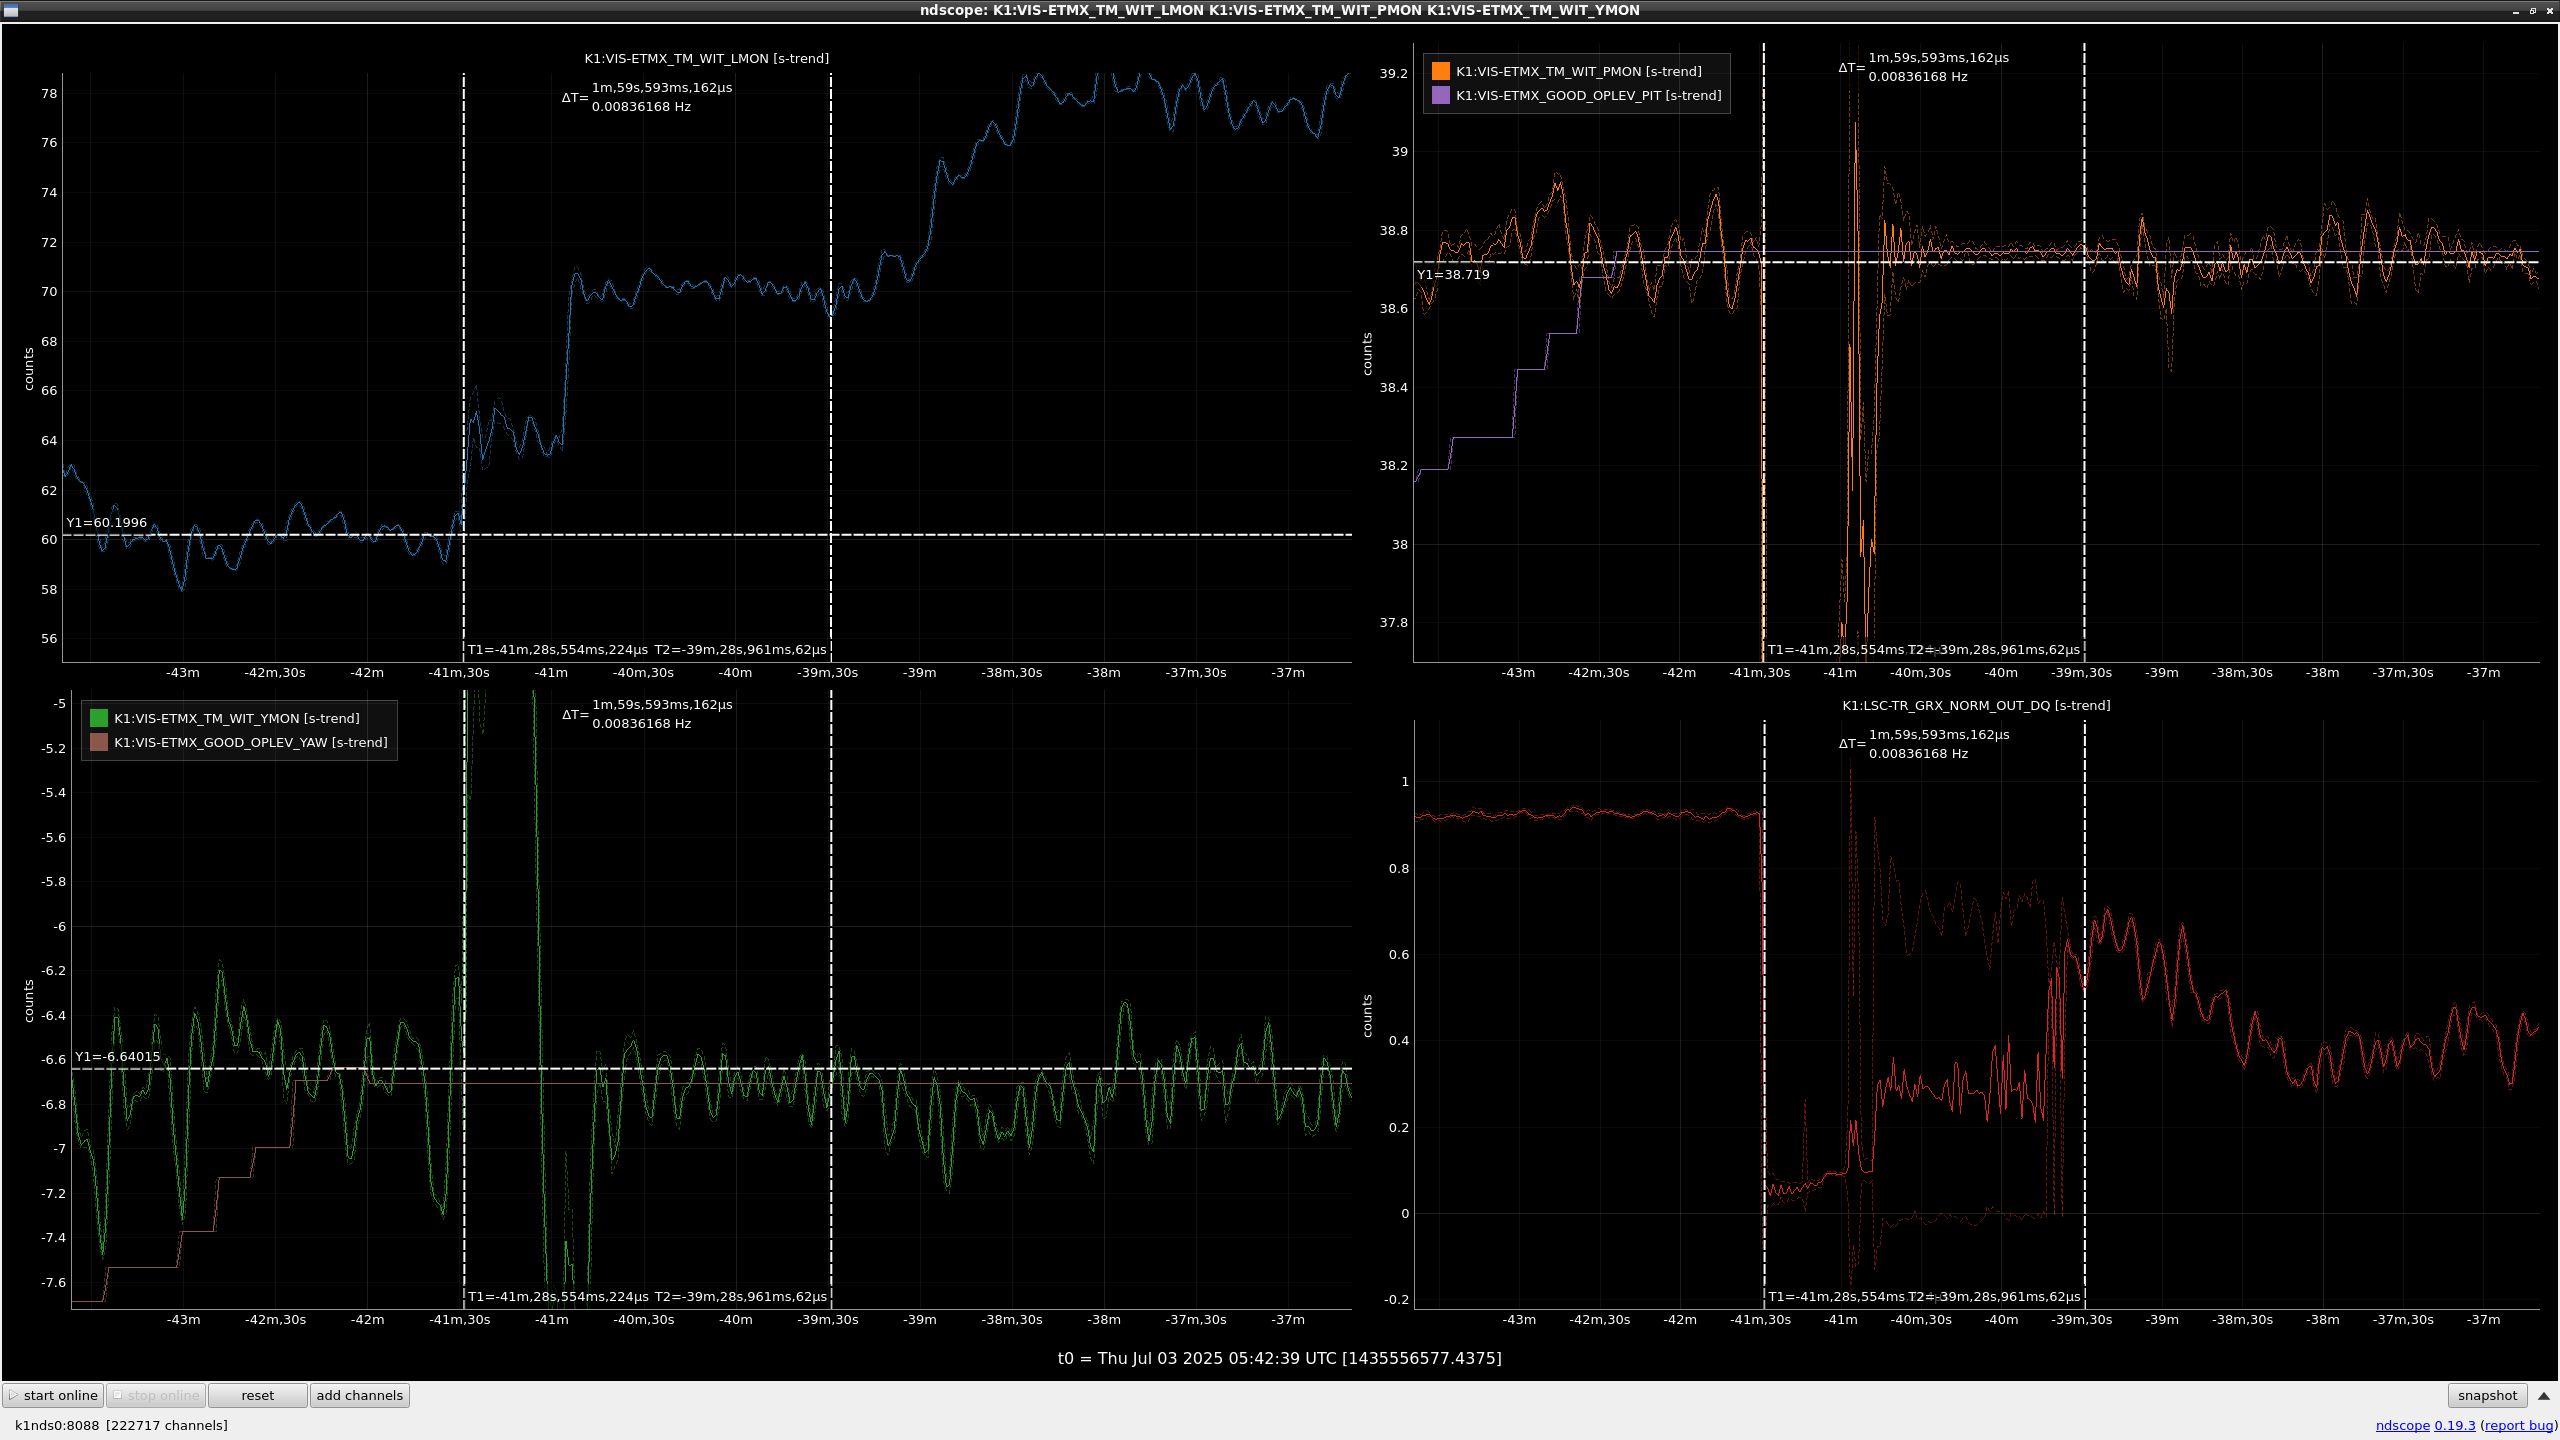Select K1:VIS-ETMX_TM_WIT_PMON legend label
Screen dimensions: 2560x1440
[x=1579, y=71]
